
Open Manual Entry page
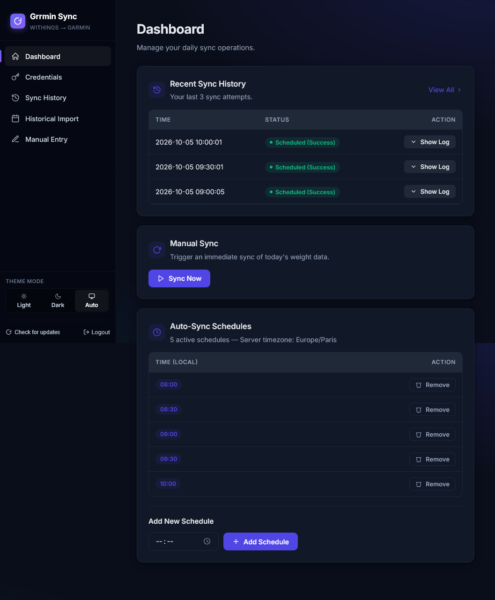(x=58, y=139)
